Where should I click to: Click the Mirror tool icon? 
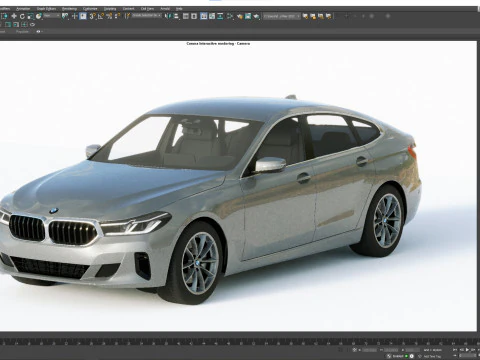pos(168,16)
